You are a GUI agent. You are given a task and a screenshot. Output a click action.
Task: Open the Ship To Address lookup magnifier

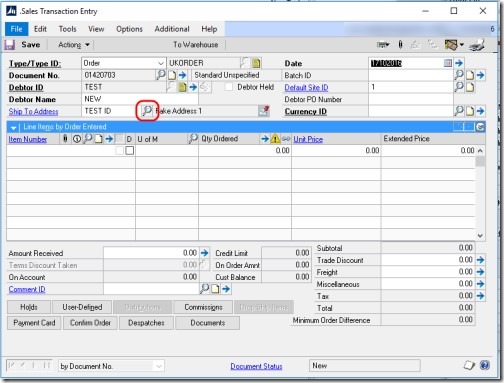147,111
